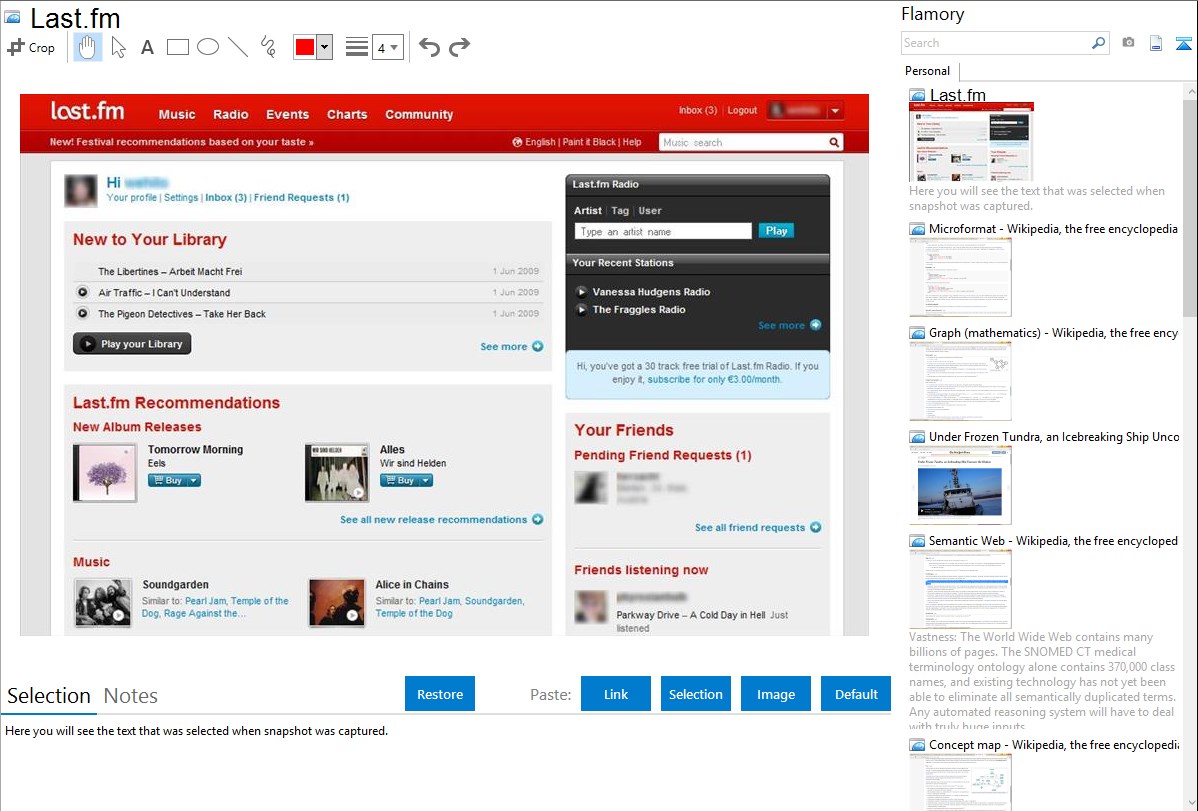The height and width of the screenshot is (811, 1198).
Task: Pick the rectangle drawing tool
Action: (178, 47)
